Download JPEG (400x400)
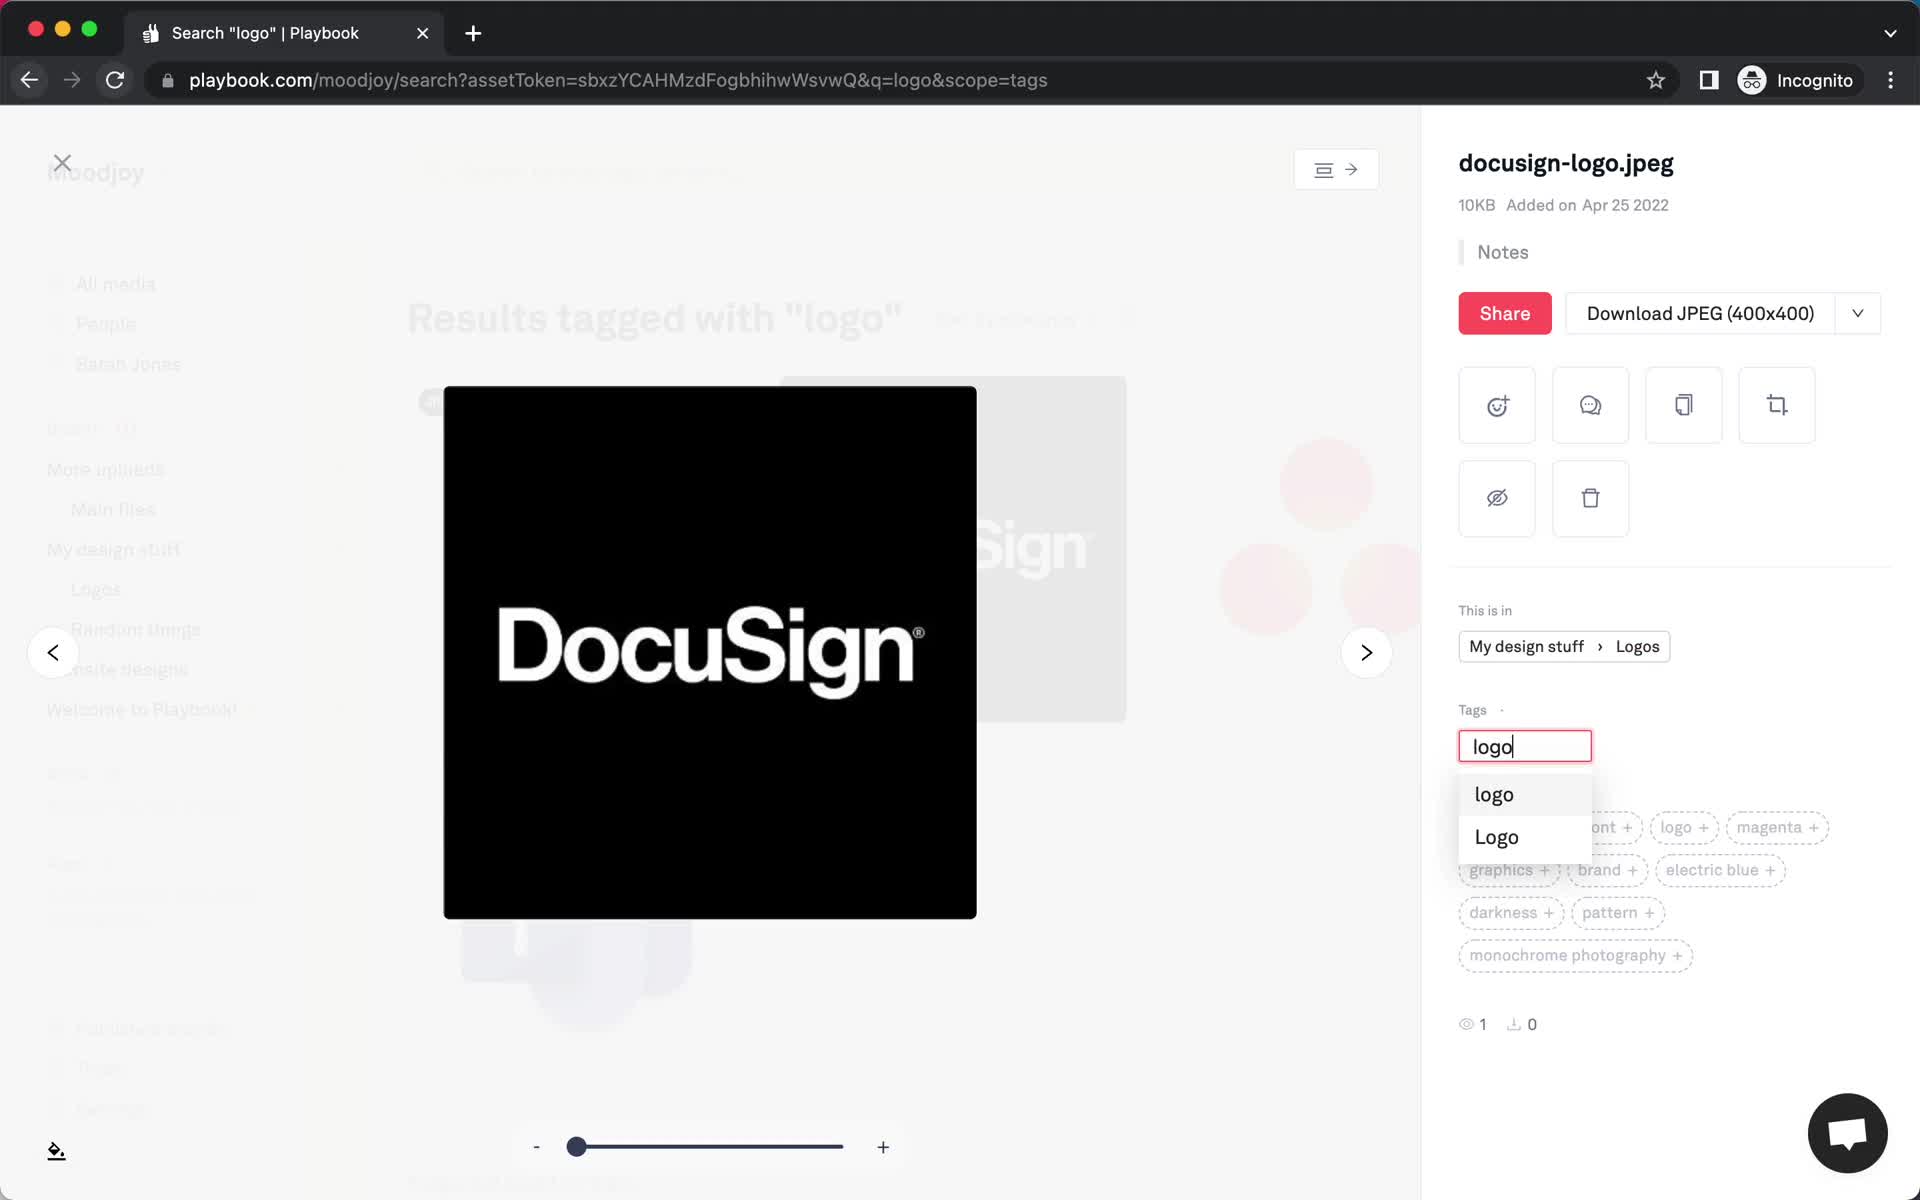 1700,313
